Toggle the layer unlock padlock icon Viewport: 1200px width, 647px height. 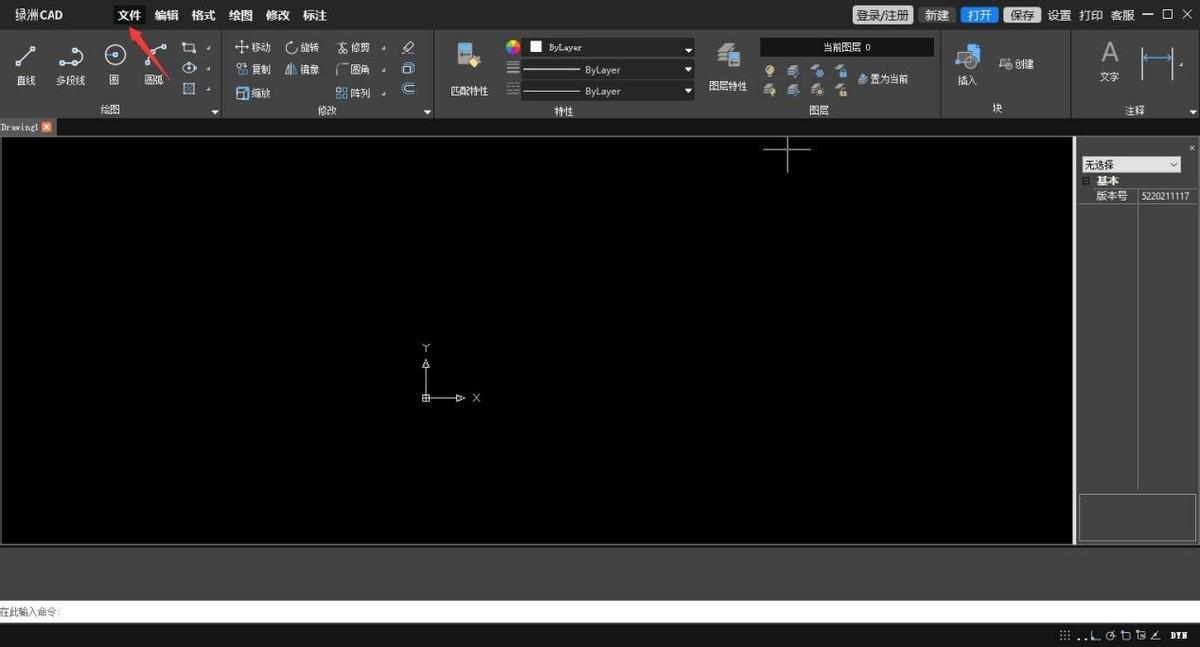click(841, 89)
